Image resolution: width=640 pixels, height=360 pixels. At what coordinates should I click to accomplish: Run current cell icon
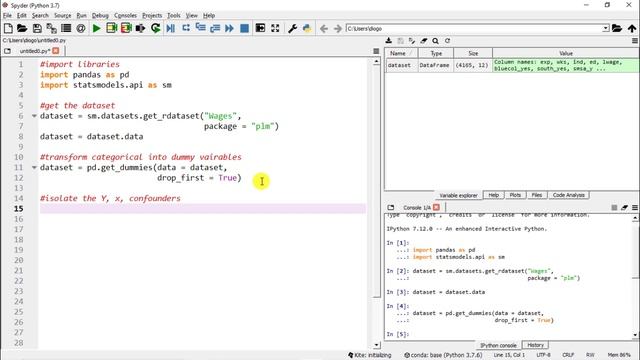coord(111,28)
